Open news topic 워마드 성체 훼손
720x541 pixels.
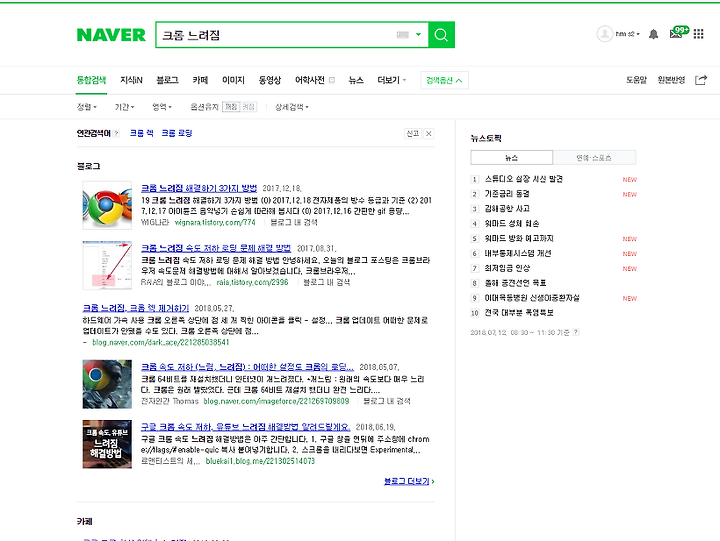(x=512, y=224)
